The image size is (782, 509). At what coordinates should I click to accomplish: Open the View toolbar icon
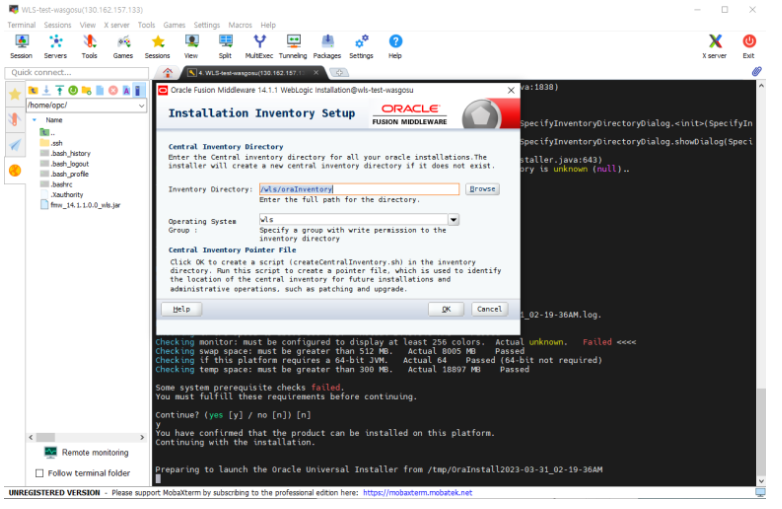tap(192, 46)
